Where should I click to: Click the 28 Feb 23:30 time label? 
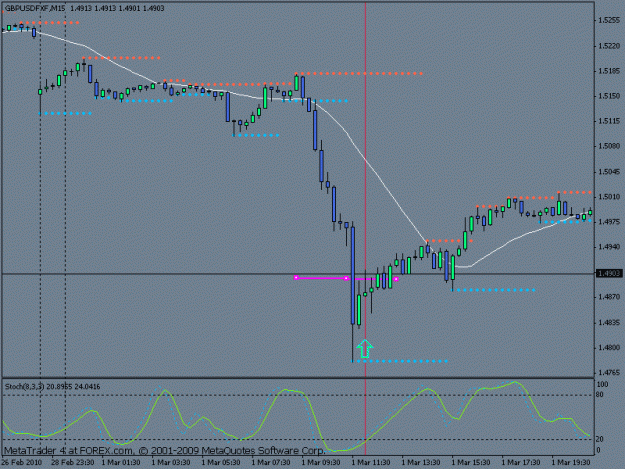(x=73, y=463)
